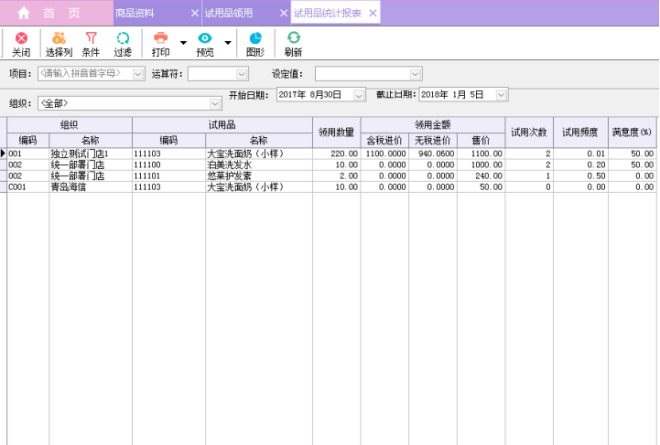
Task: Click the 240.00 售价 cell
Action: (481, 176)
